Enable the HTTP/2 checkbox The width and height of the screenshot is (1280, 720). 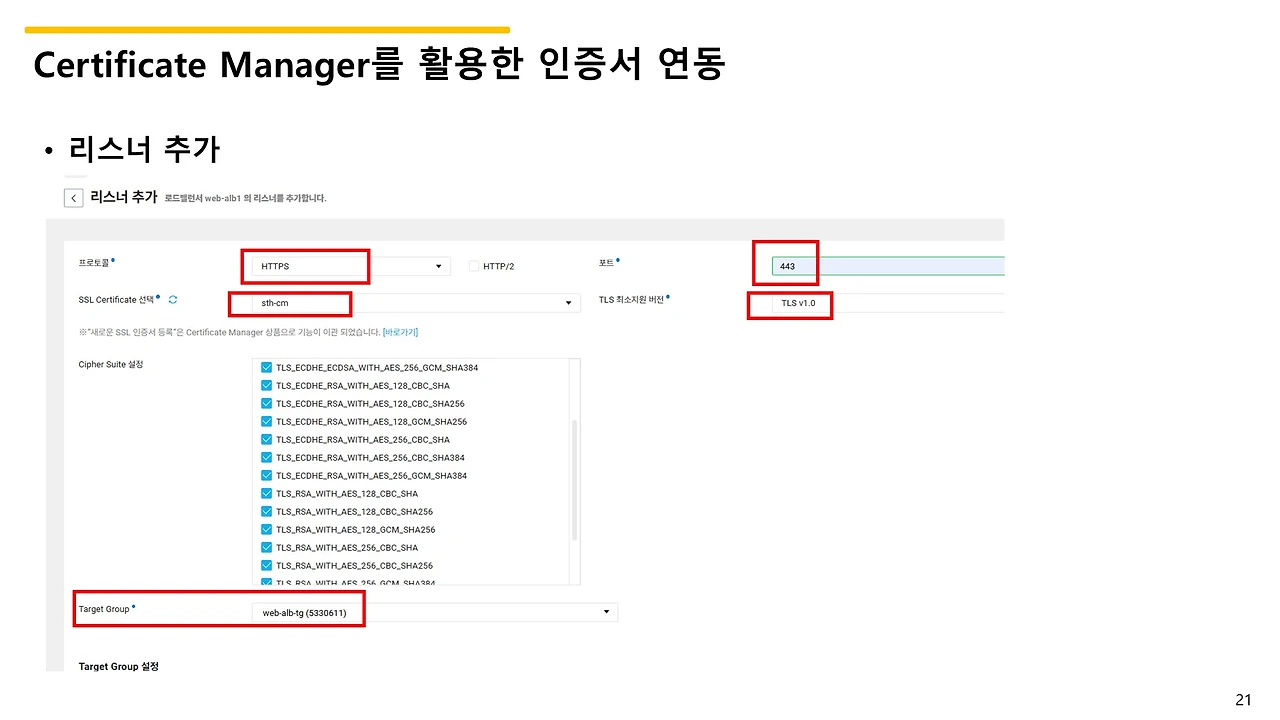click(474, 267)
